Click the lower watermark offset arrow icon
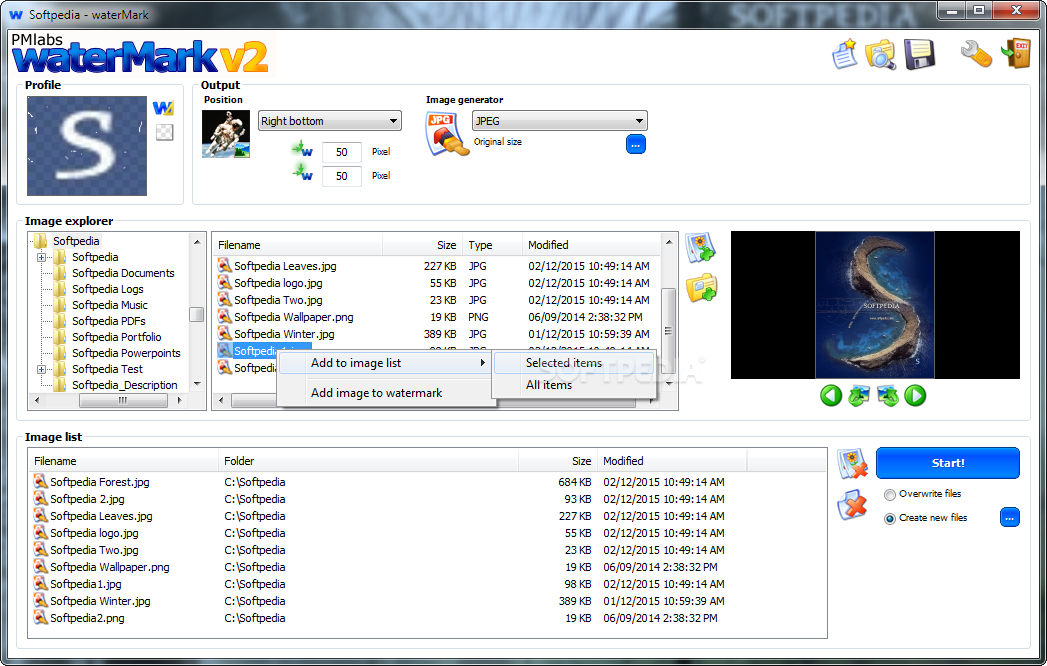Viewport: 1047px width, 666px height. pyautogui.click(x=302, y=174)
